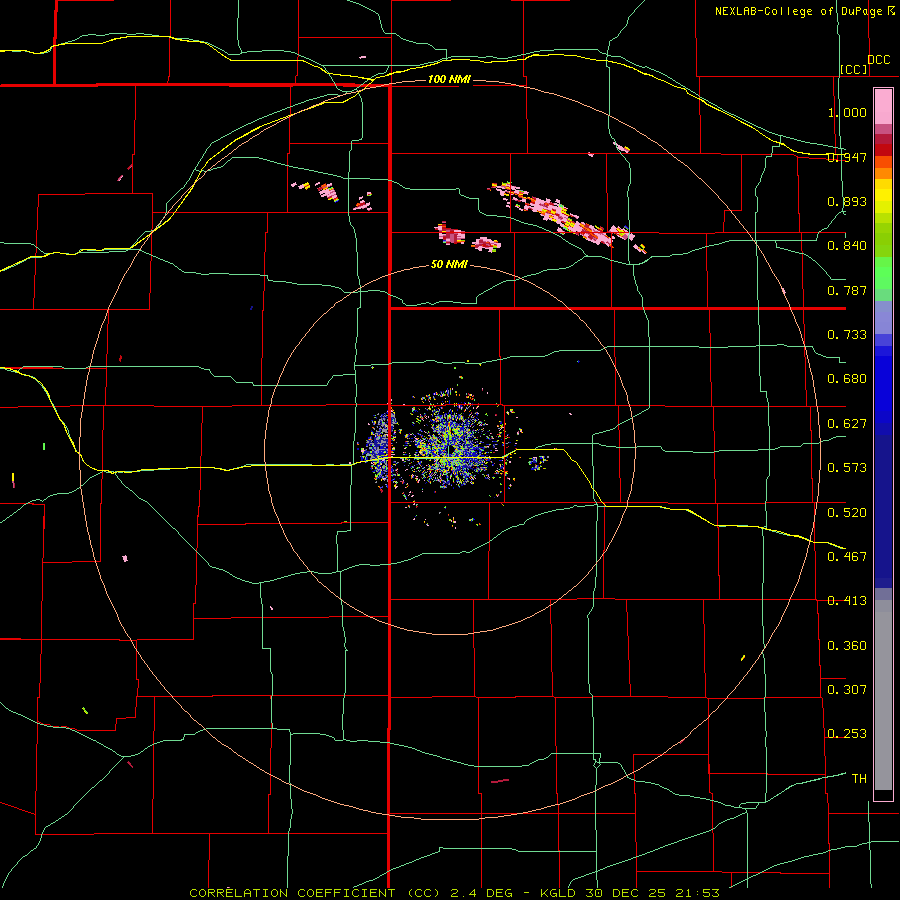Viewport: 900px width, 900px height.
Task: Click the DCC label above the scale
Action: 878,60
